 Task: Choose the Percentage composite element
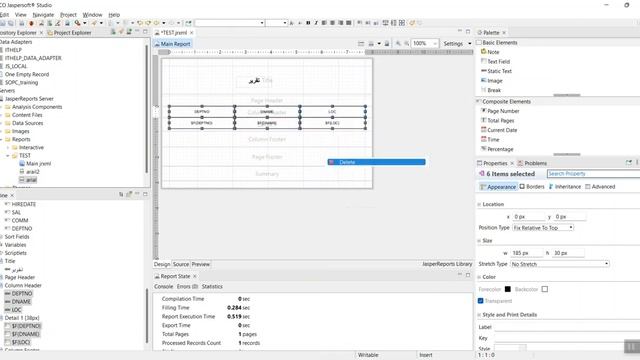(497, 149)
